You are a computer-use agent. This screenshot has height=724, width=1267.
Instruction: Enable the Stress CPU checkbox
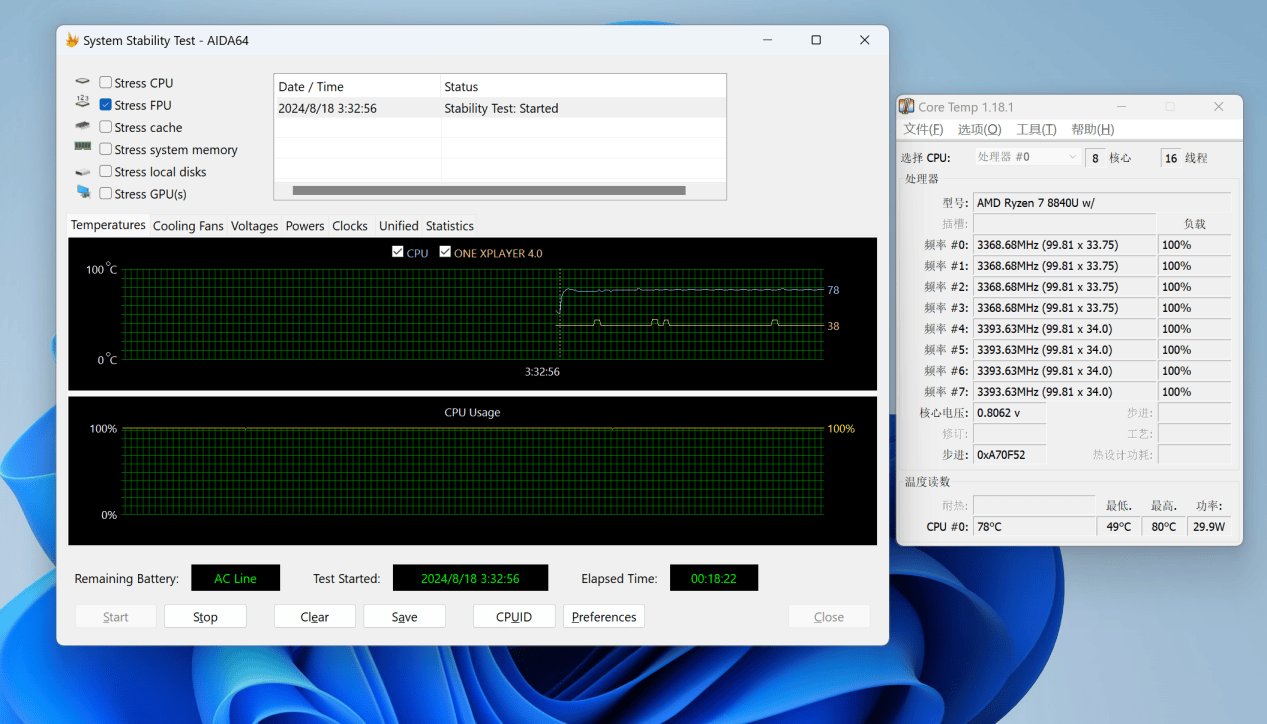click(x=105, y=83)
